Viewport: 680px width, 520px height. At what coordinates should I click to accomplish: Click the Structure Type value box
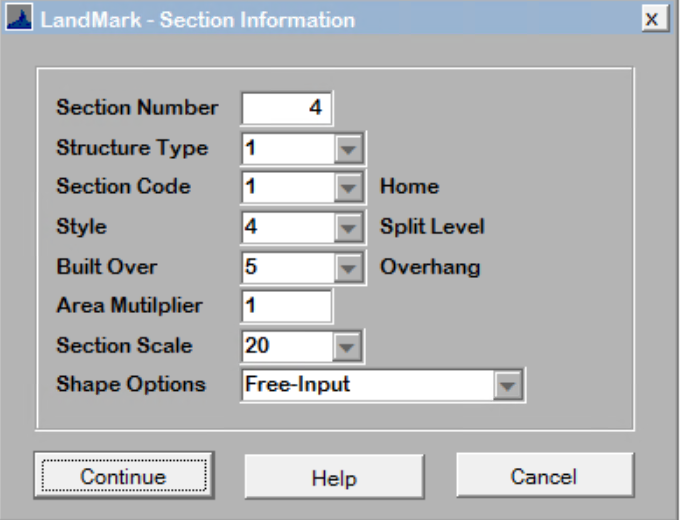[288, 149]
